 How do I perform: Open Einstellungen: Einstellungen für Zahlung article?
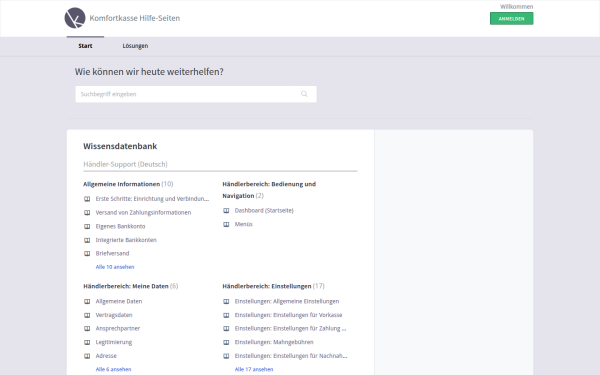pyautogui.click(x=290, y=328)
